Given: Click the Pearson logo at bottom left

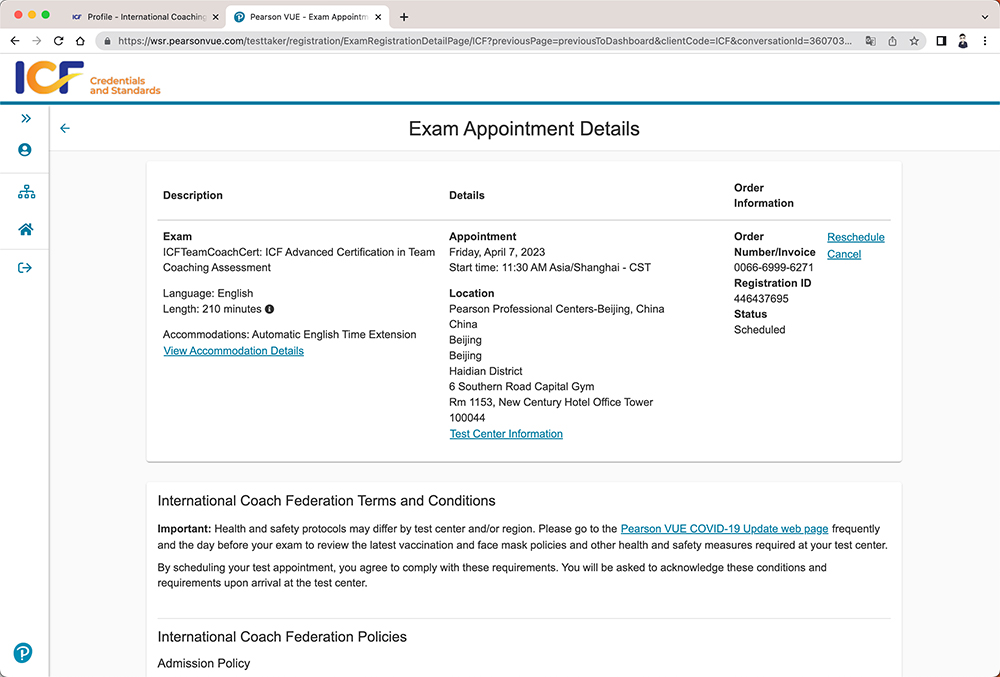Looking at the screenshot, I should pyautogui.click(x=23, y=653).
